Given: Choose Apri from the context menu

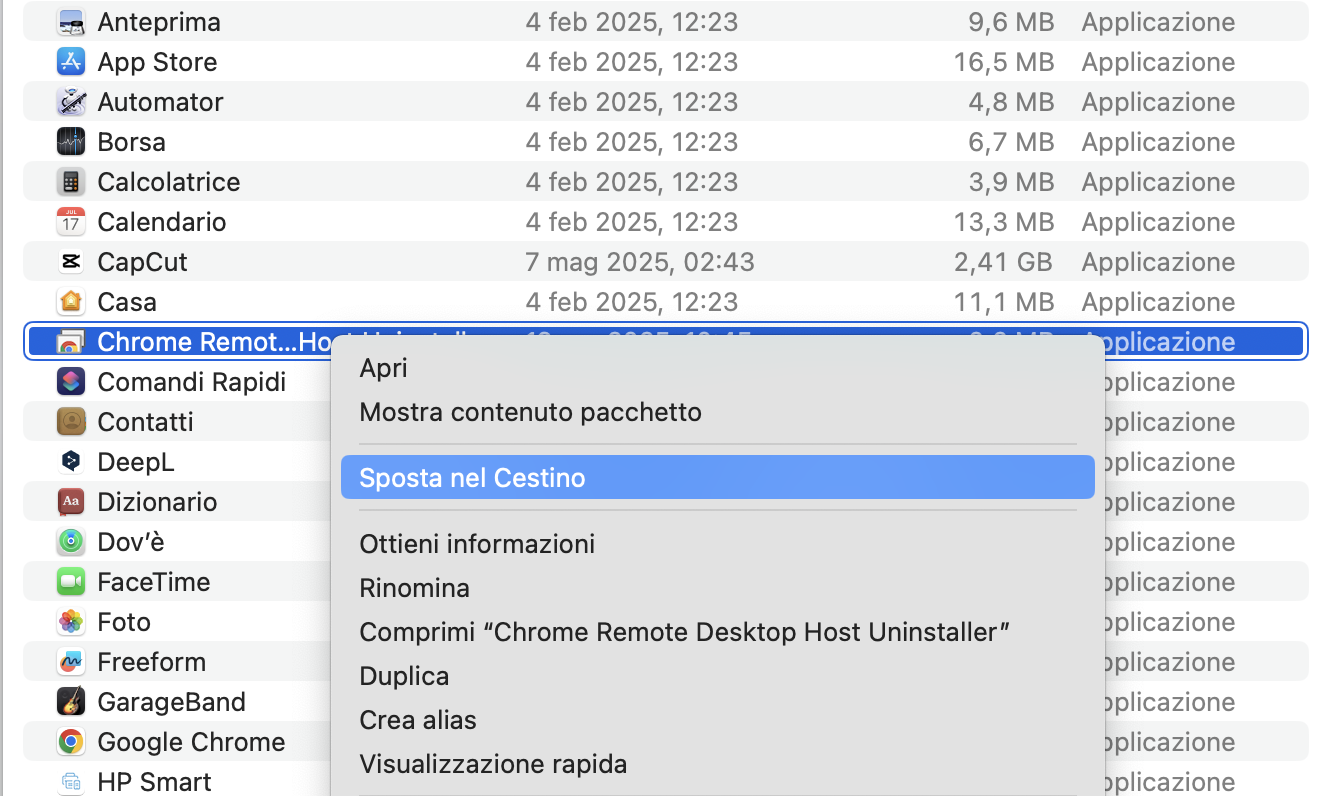Looking at the screenshot, I should click(382, 368).
